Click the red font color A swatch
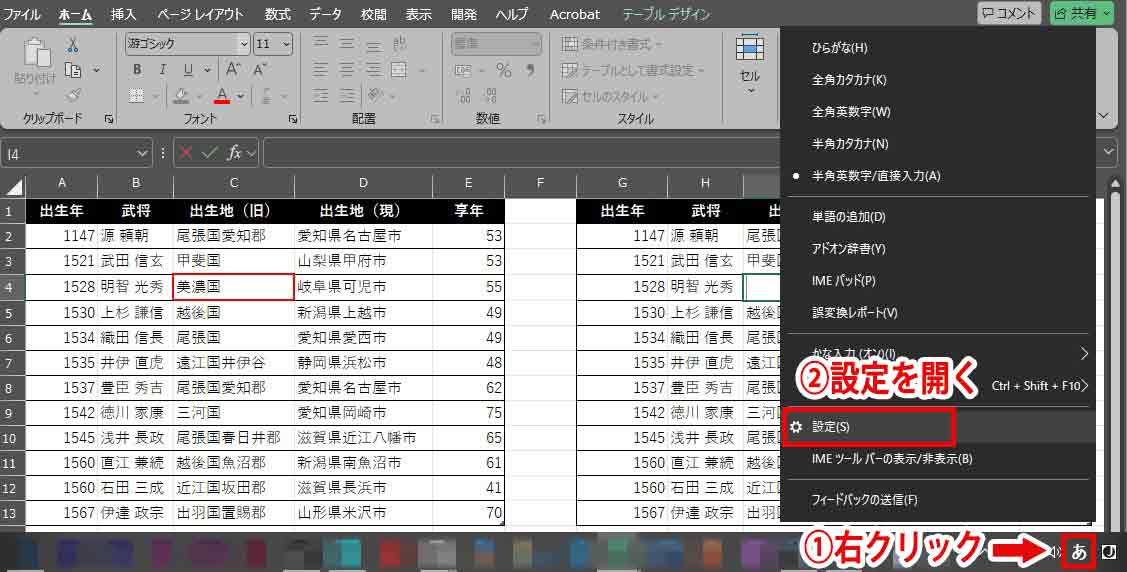 pos(222,96)
